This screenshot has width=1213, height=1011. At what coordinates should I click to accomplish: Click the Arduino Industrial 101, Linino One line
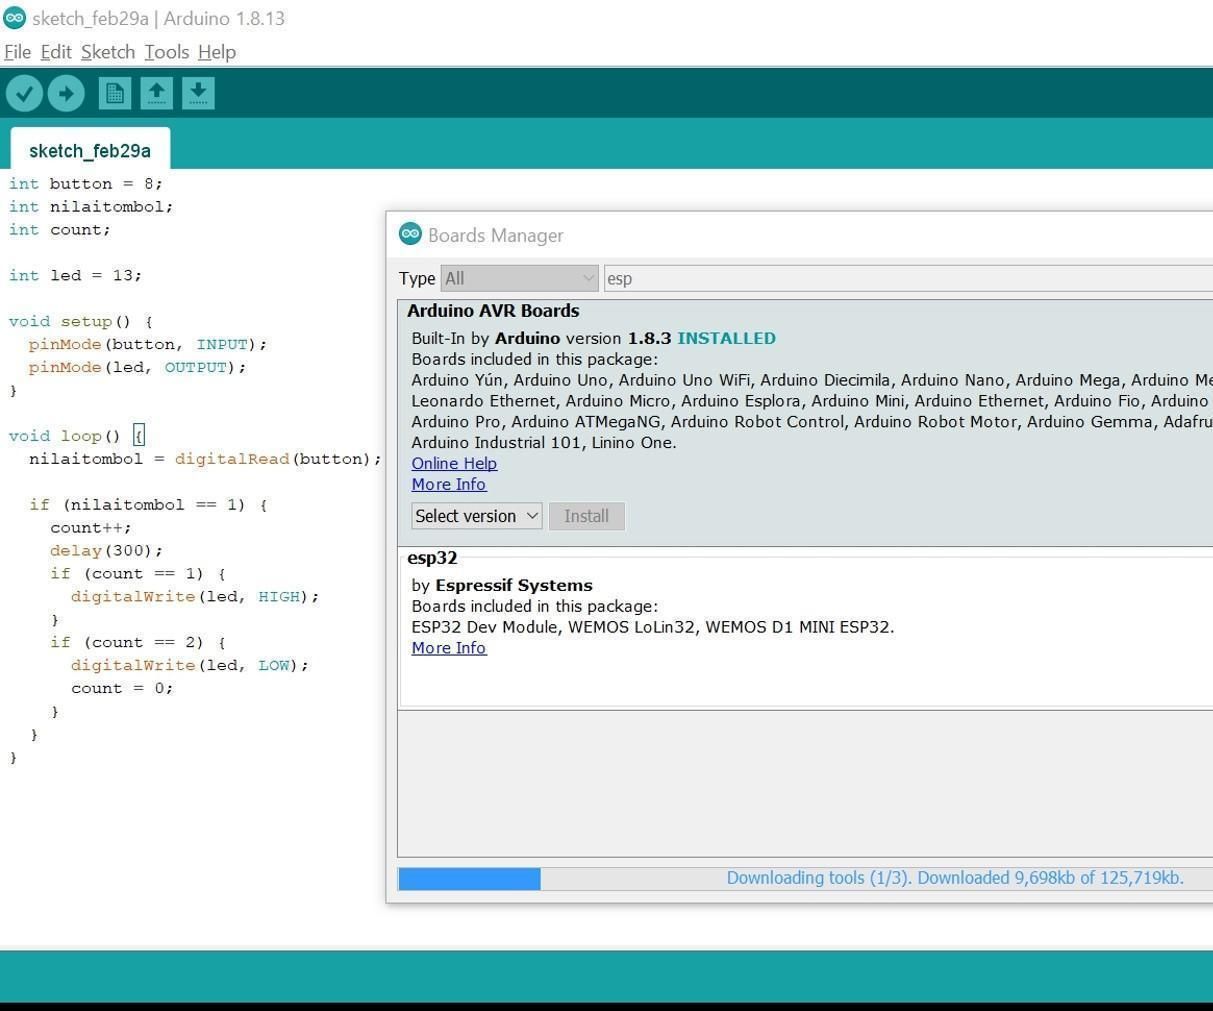(x=544, y=442)
